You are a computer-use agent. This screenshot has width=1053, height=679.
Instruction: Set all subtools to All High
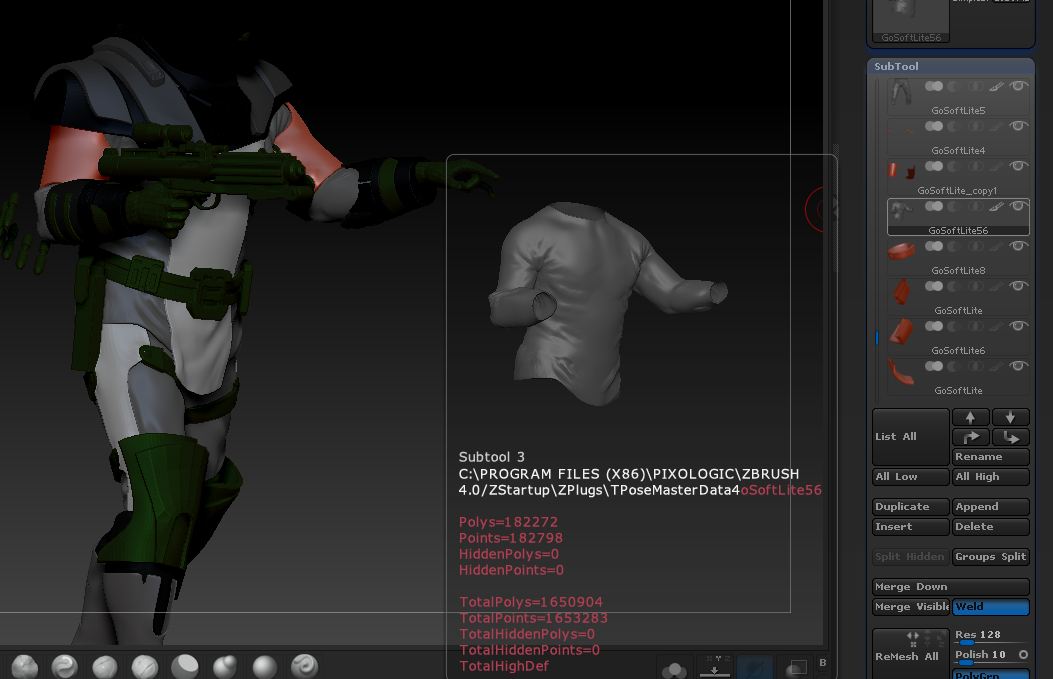coord(991,477)
